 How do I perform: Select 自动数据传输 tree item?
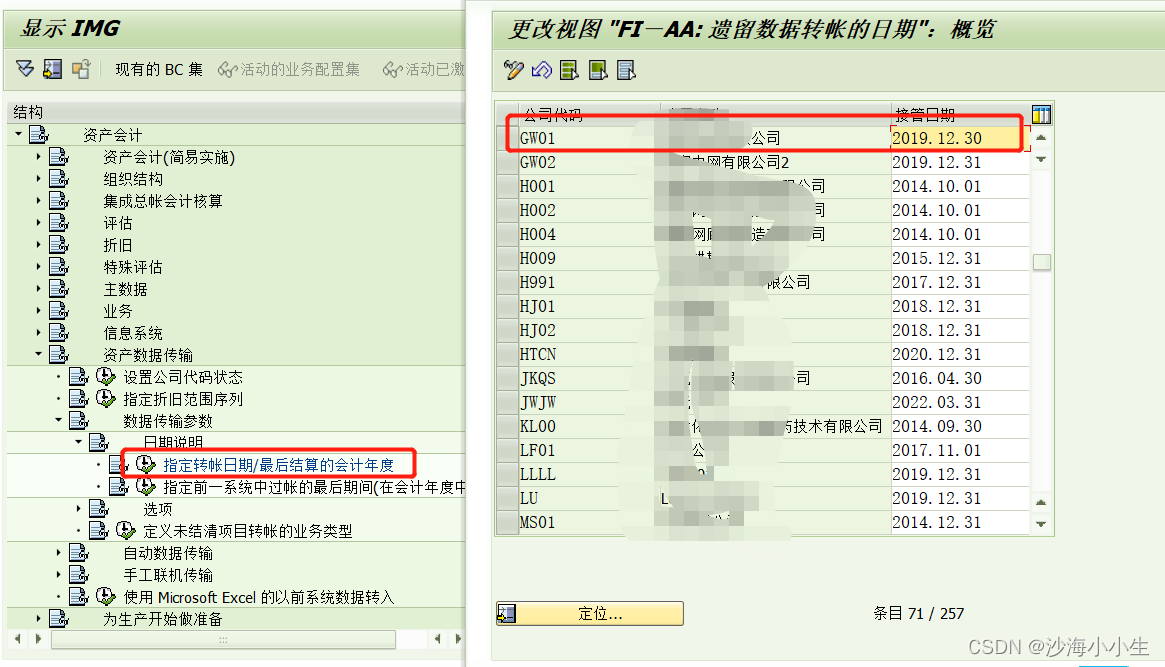pyautogui.click(x=168, y=553)
